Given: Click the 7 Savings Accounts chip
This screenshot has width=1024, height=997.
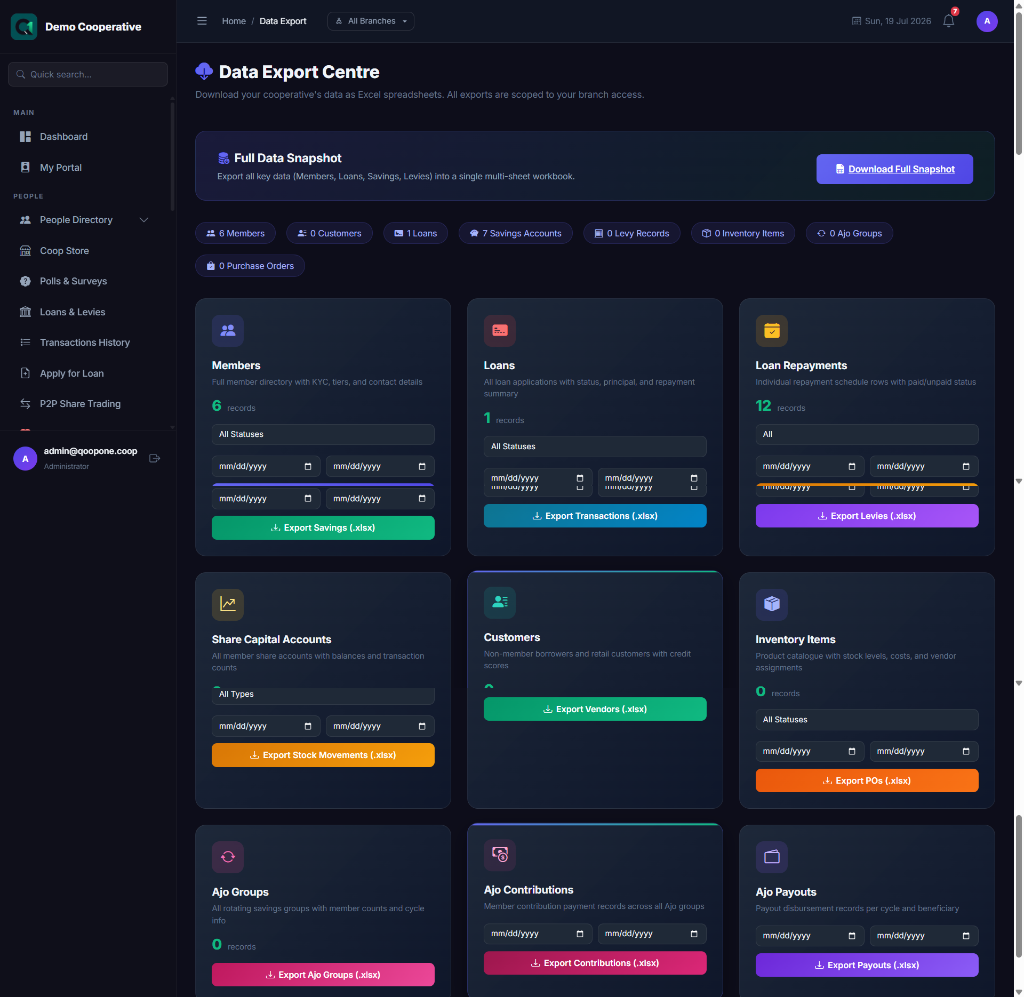Looking at the screenshot, I should click(515, 233).
